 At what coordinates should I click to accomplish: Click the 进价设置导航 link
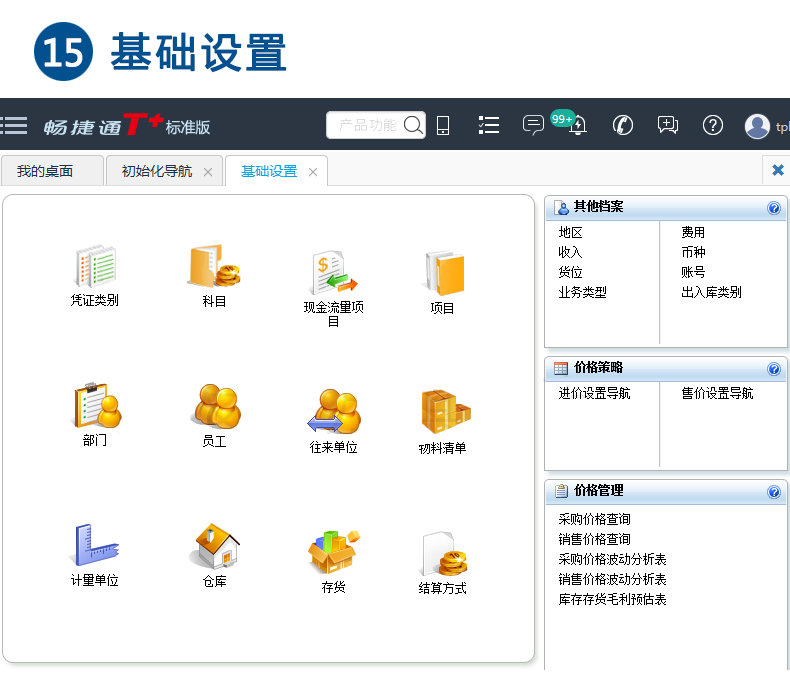[x=594, y=393]
